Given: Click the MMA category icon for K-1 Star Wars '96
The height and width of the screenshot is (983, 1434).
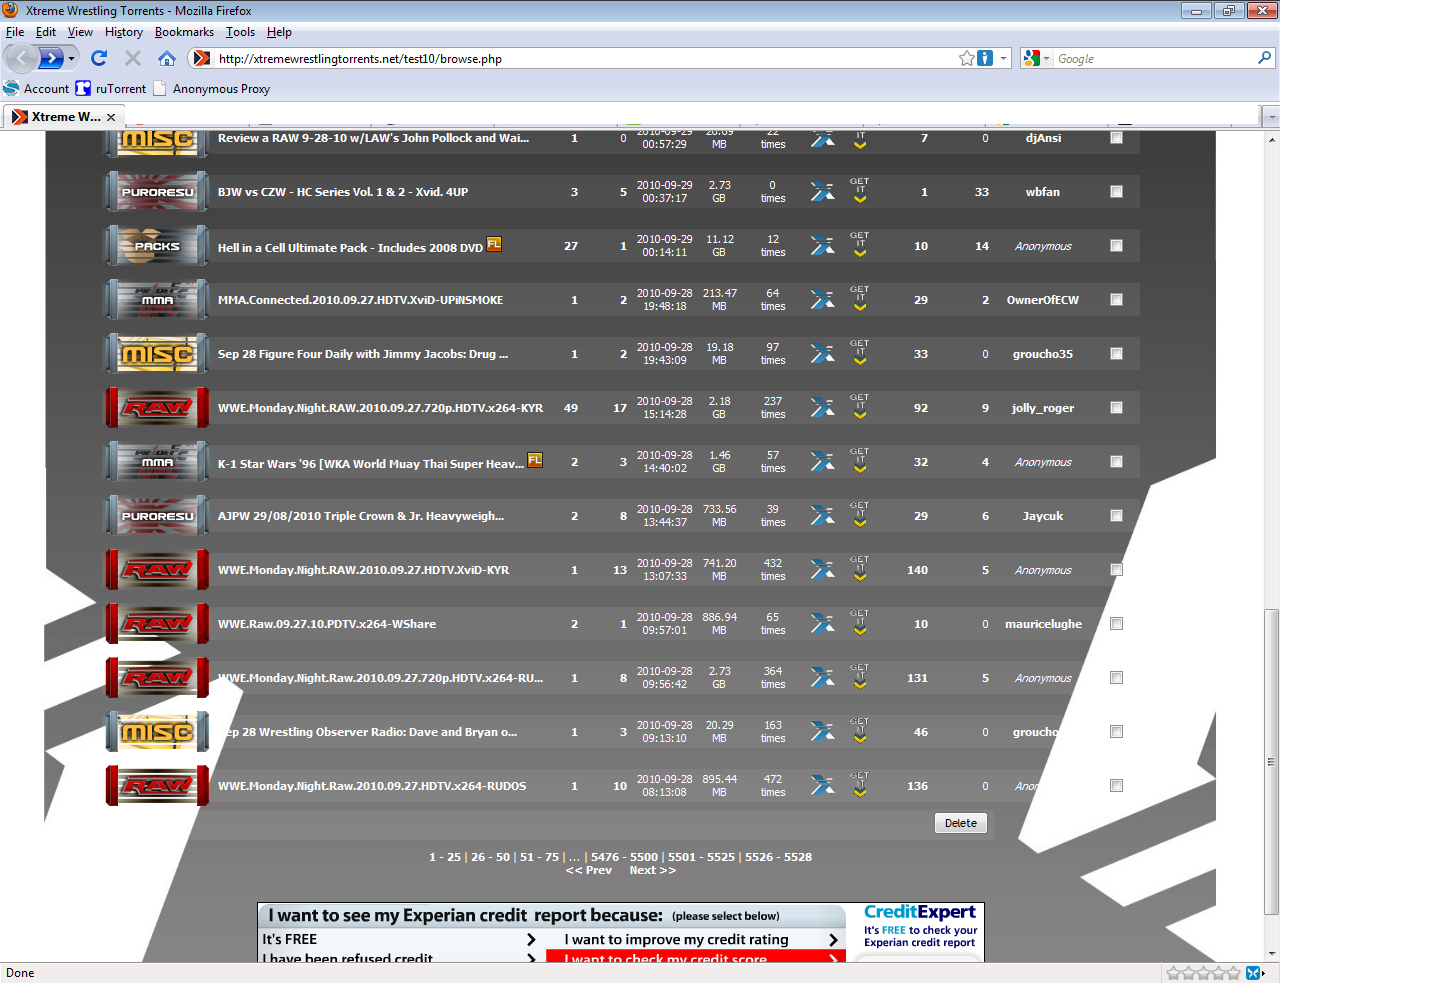Looking at the screenshot, I should point(157,462).
